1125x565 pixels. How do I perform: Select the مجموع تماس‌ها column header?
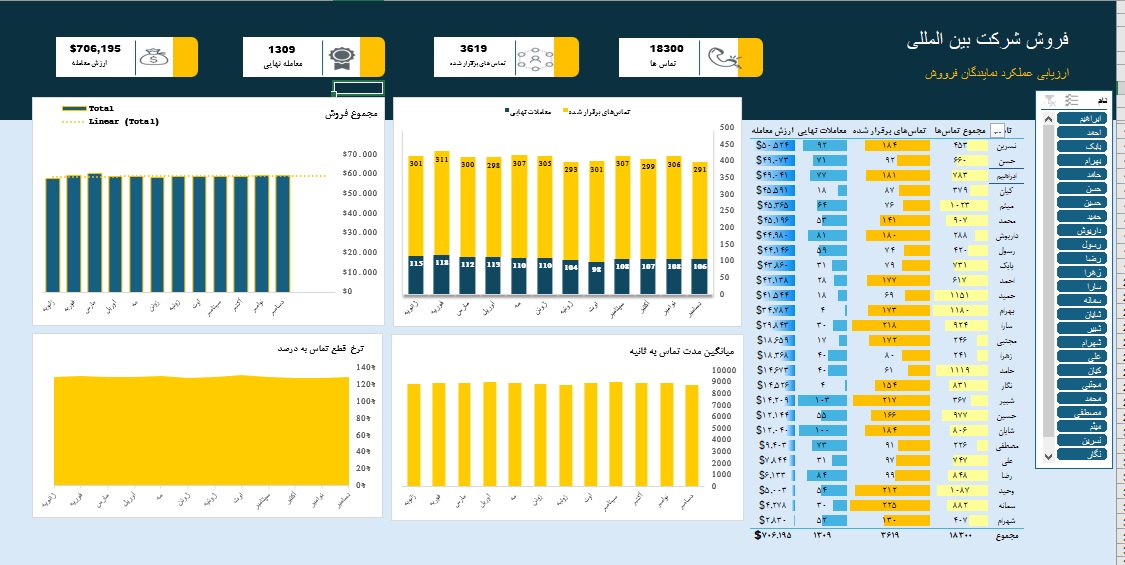(961, 131)
